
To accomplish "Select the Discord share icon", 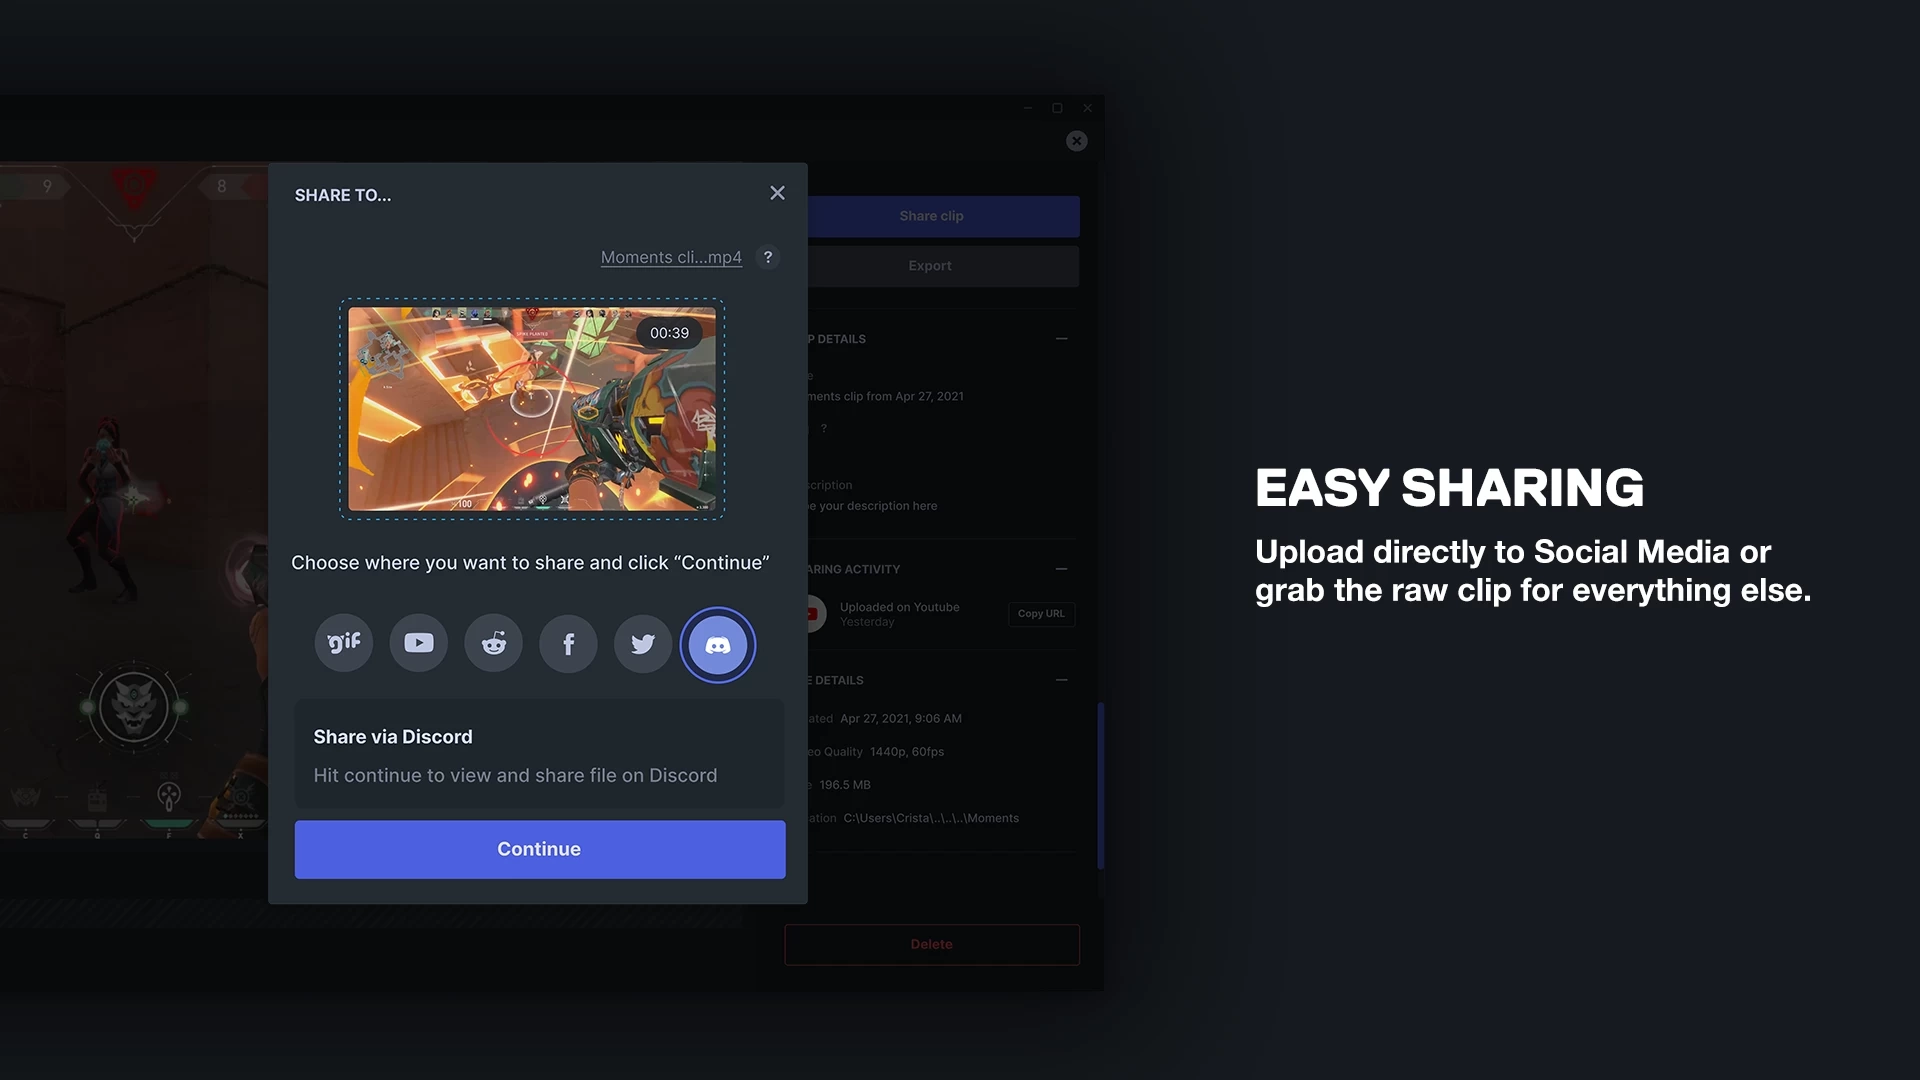I will (x=716, y=642).
